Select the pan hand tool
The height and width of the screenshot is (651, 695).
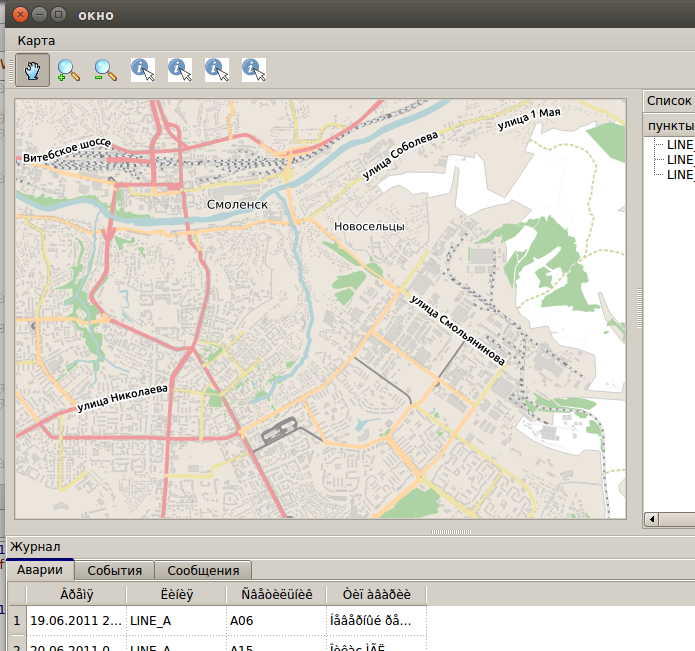point(33,70)
